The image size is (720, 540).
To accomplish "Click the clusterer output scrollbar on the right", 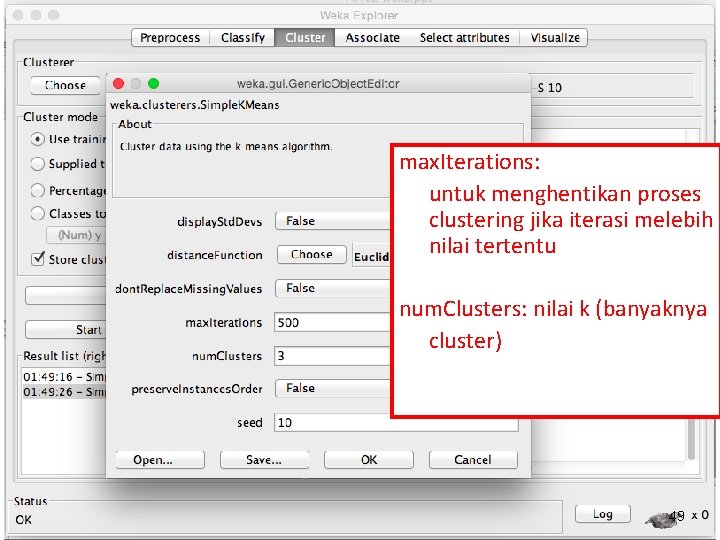I will 691,441.
